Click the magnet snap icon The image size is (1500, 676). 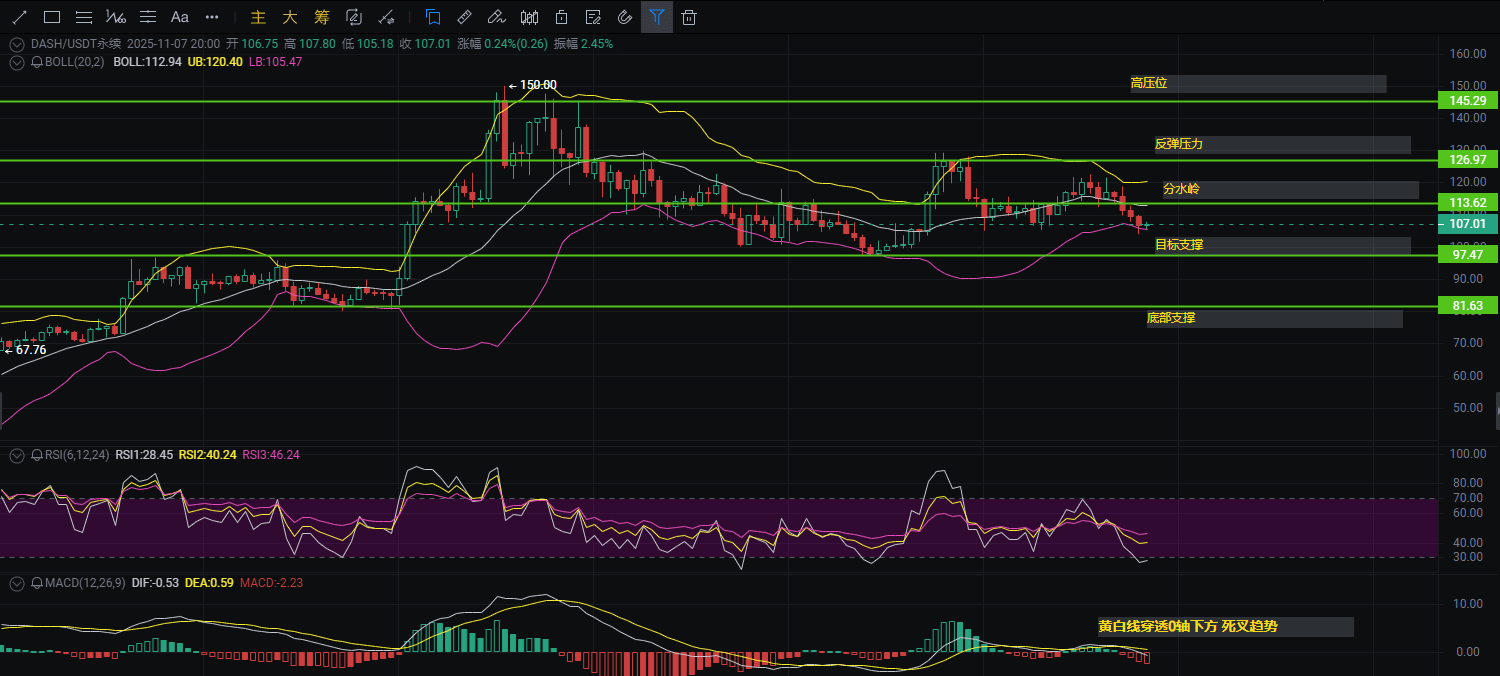(625, 17)
